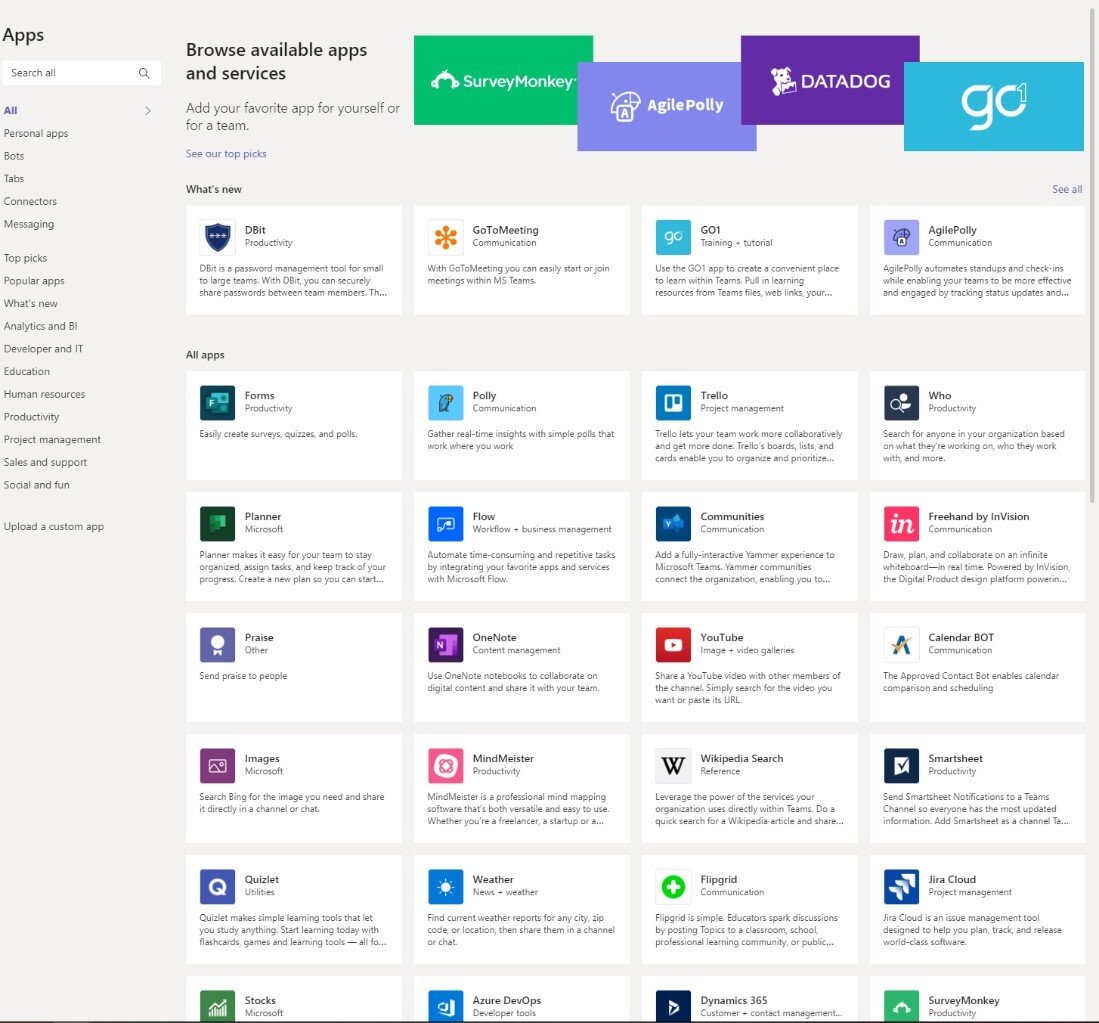The width and height of the screenshot is (1099, 1023).
Task: Open the Flipgrid green plus icon
Action: coord(673,887)
